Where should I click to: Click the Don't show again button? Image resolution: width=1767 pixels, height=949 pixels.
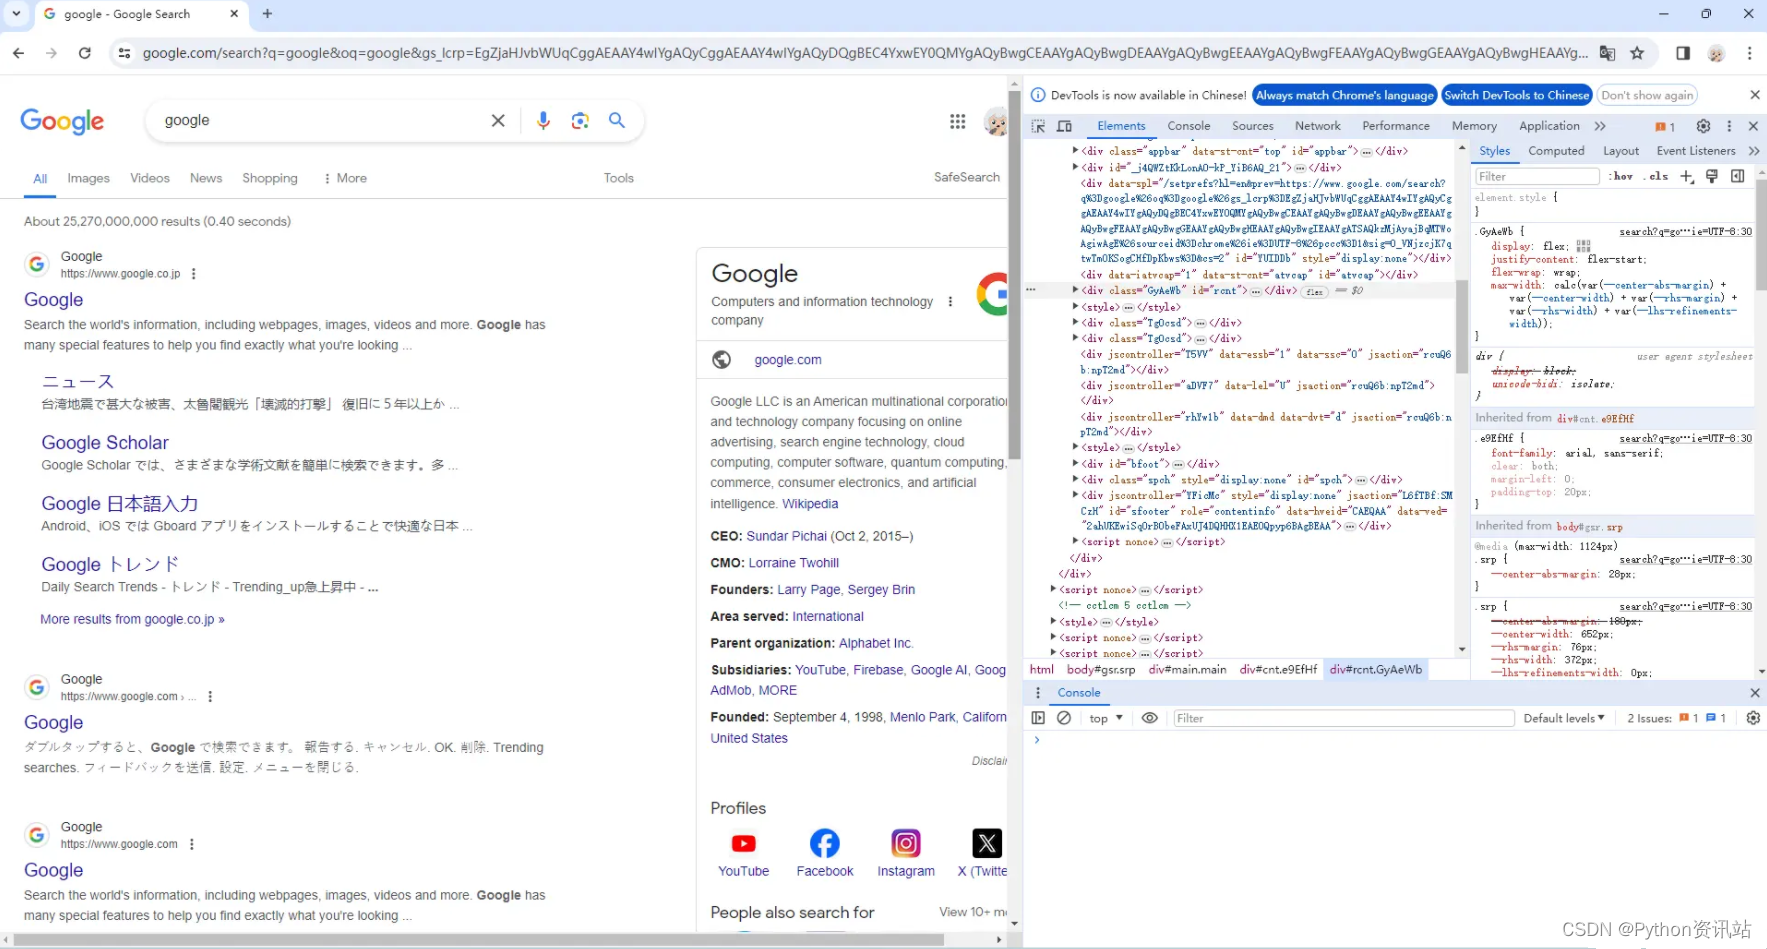click(x=1647, y=95)
